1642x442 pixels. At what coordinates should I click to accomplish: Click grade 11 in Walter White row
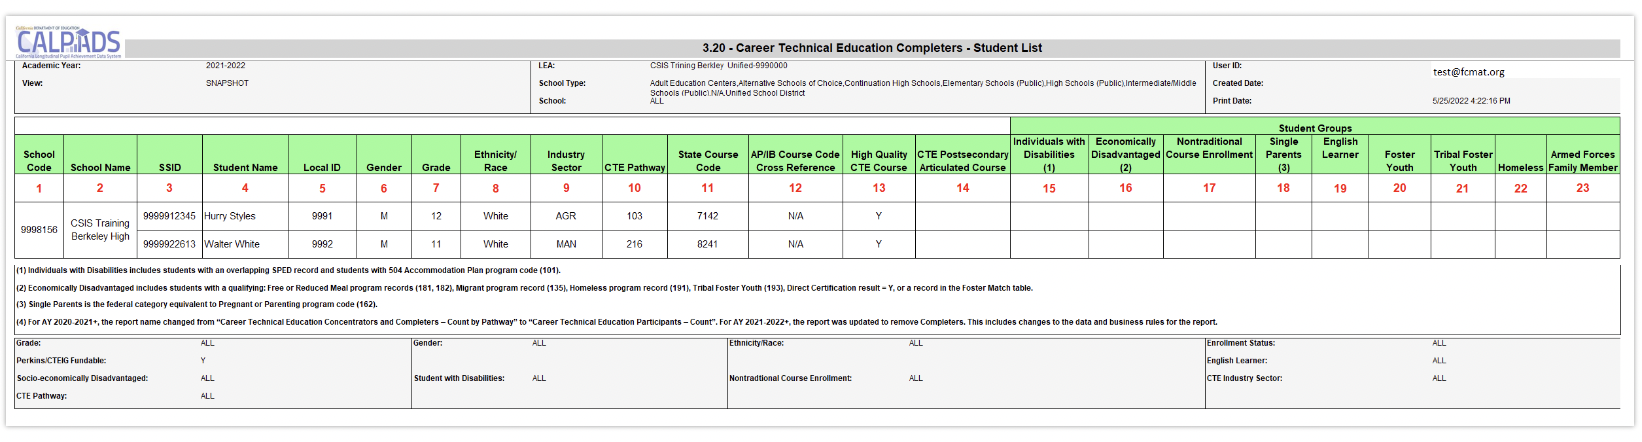[x=436, y=244]
